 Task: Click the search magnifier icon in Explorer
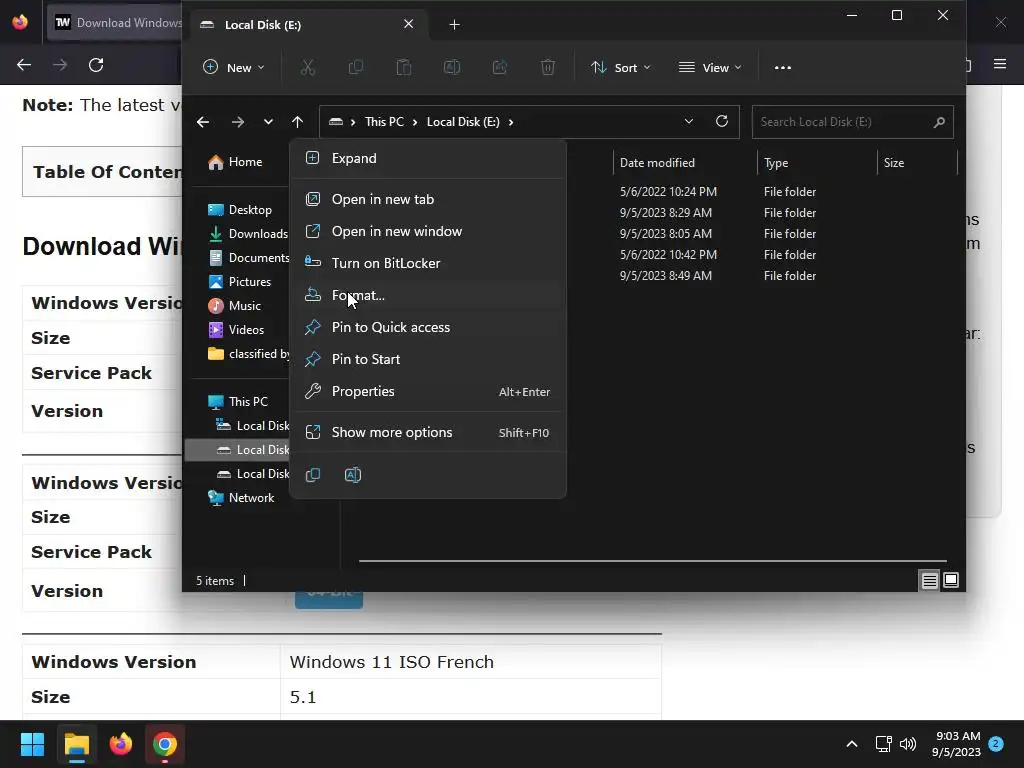pos(939,122)
